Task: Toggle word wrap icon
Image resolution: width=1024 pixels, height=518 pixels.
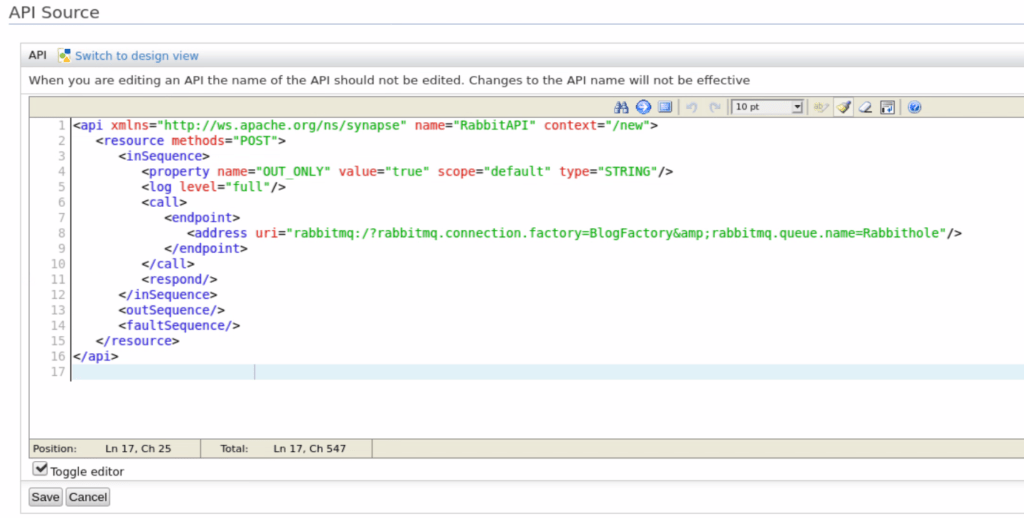Action: tap(888, 107)
